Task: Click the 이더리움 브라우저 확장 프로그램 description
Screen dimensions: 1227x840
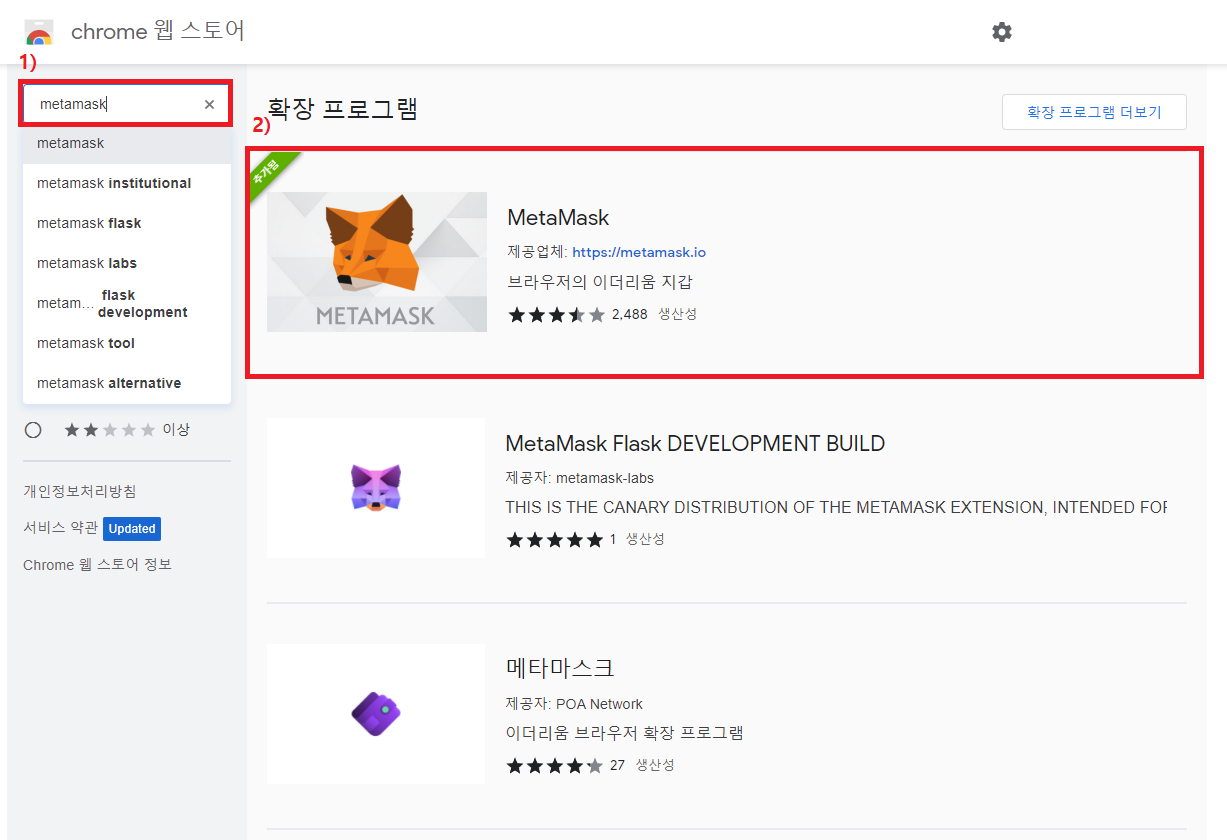Action: pyautogui.click(x=625, y=733)
